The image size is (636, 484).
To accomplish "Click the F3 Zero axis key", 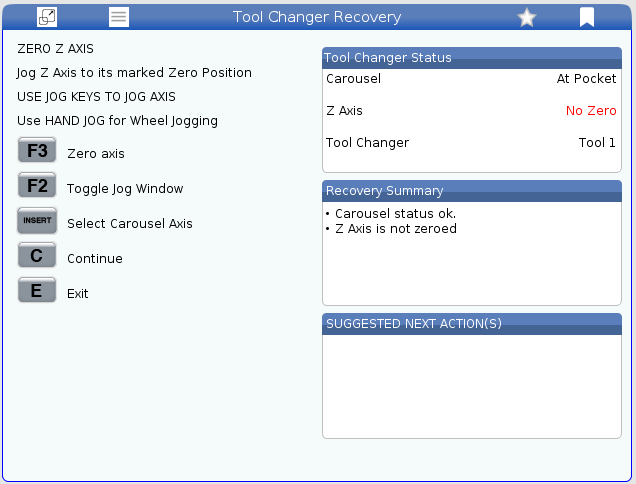I will coord(37,150).
